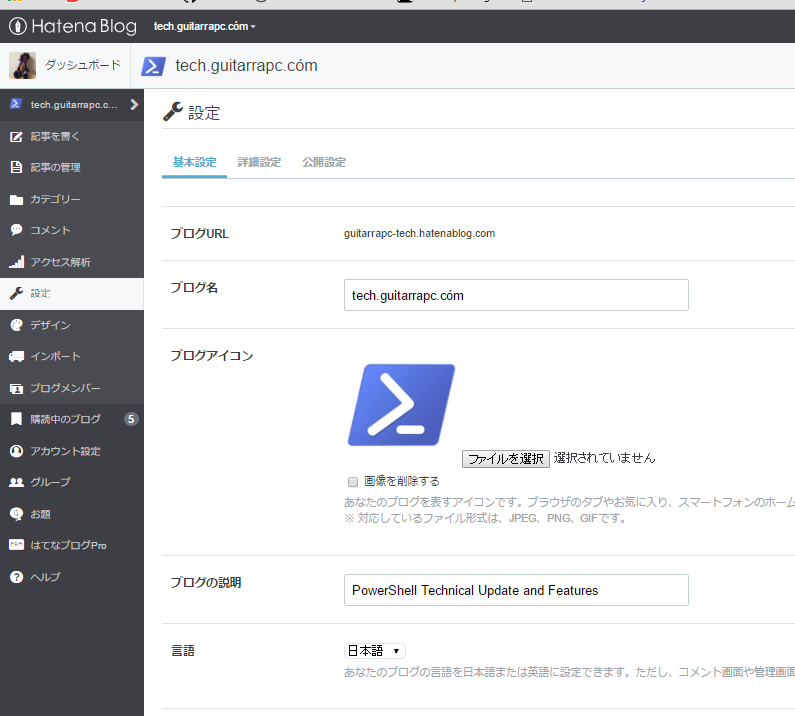
Task: Click the ブログメンバー members icon
Action: (16, 388)
